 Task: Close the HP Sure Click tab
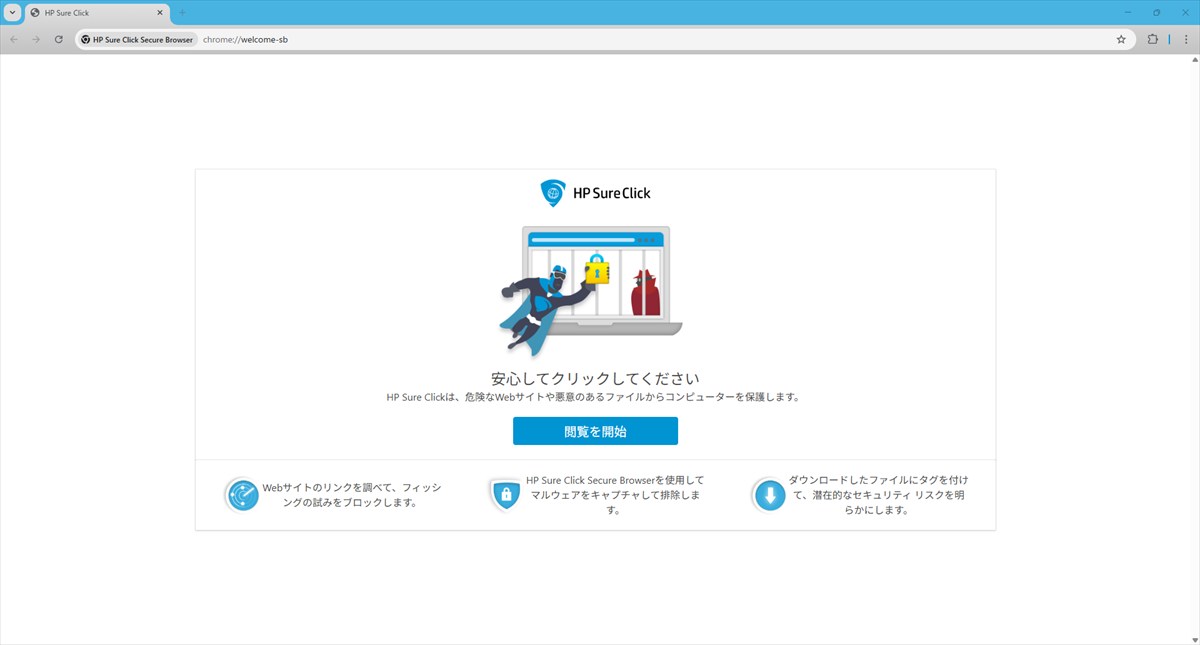click(x=160, y=13)
